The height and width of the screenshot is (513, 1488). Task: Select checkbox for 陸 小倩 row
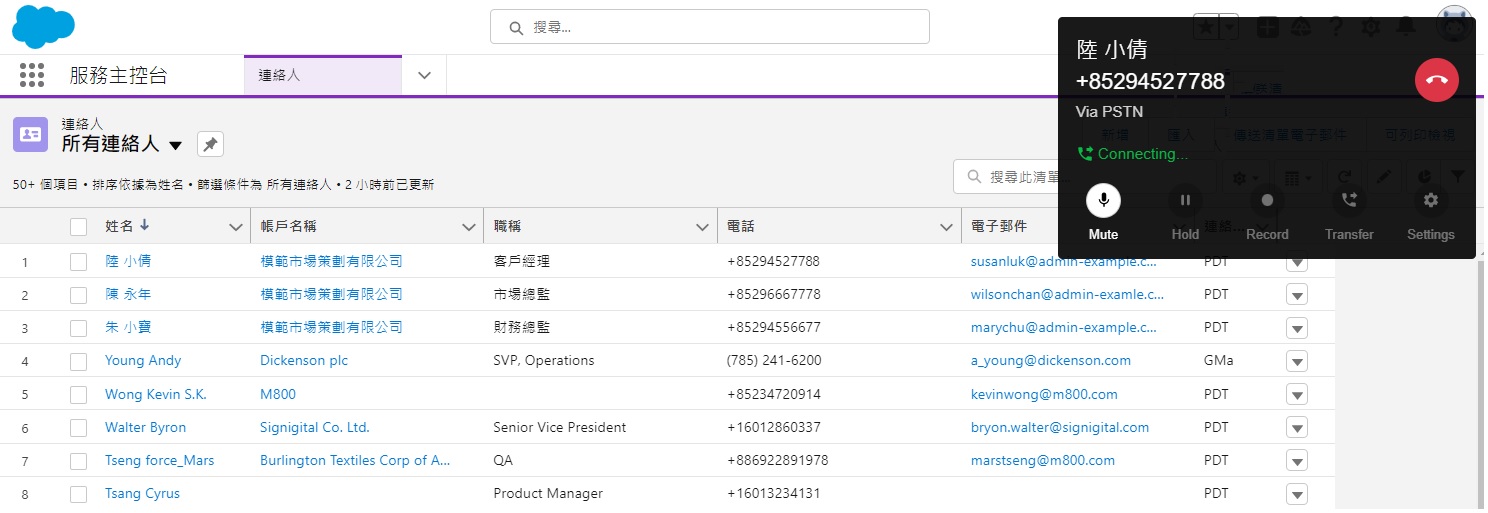pos(78,262)
